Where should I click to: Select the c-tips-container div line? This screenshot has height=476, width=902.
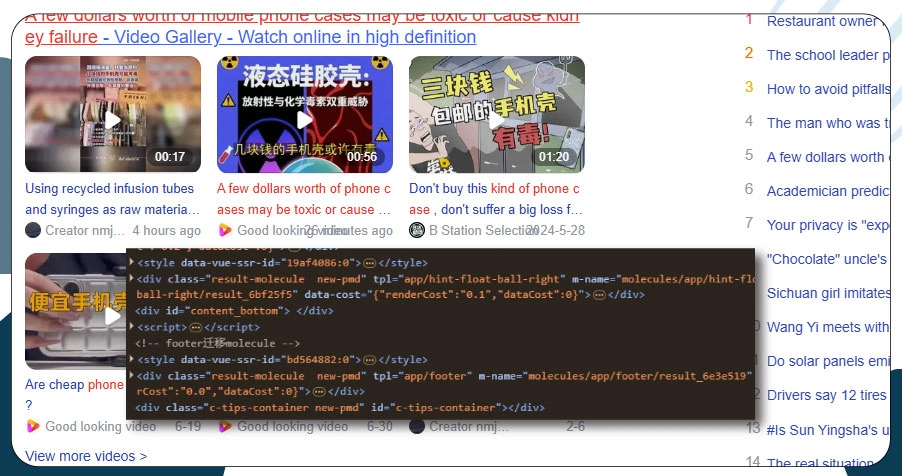coord(340,408)
